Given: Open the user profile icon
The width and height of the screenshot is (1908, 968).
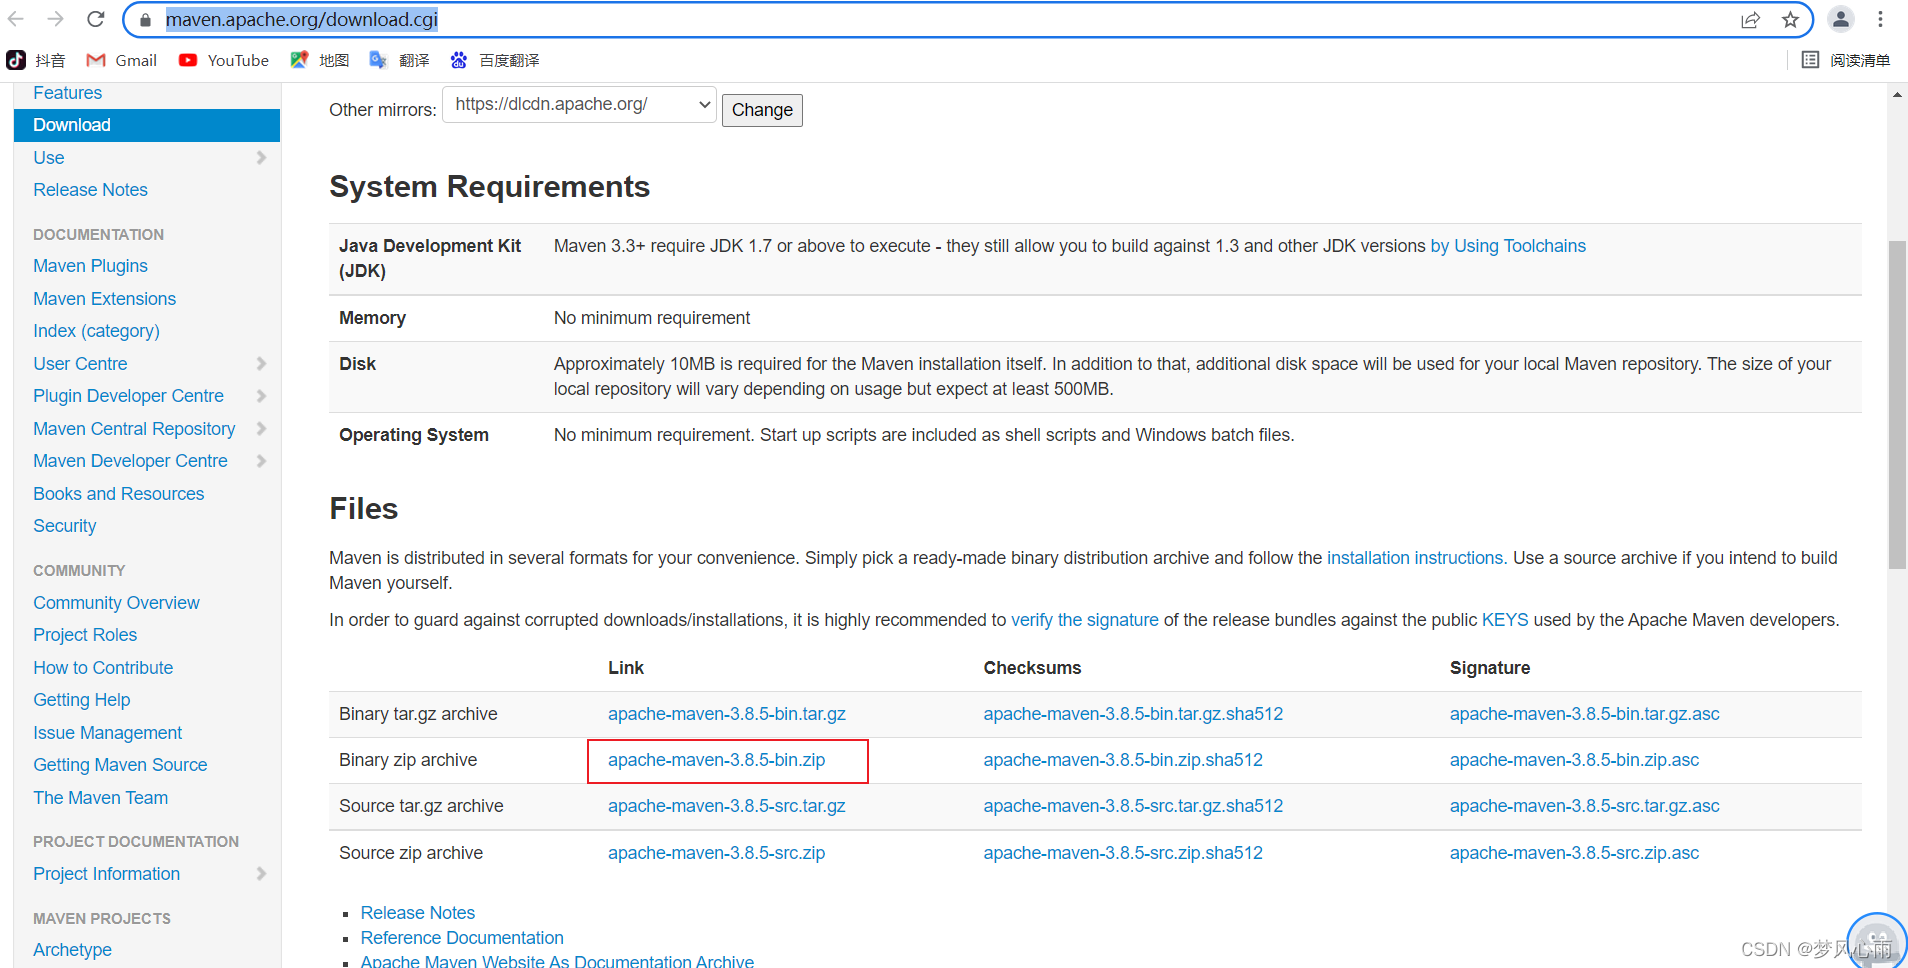Looking at the screenshot, I should [1841, 19].
